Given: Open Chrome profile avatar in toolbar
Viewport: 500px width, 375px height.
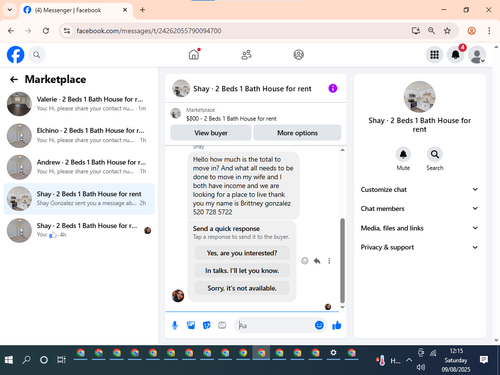Looking at the screenshot, I should tap(471, 31).
